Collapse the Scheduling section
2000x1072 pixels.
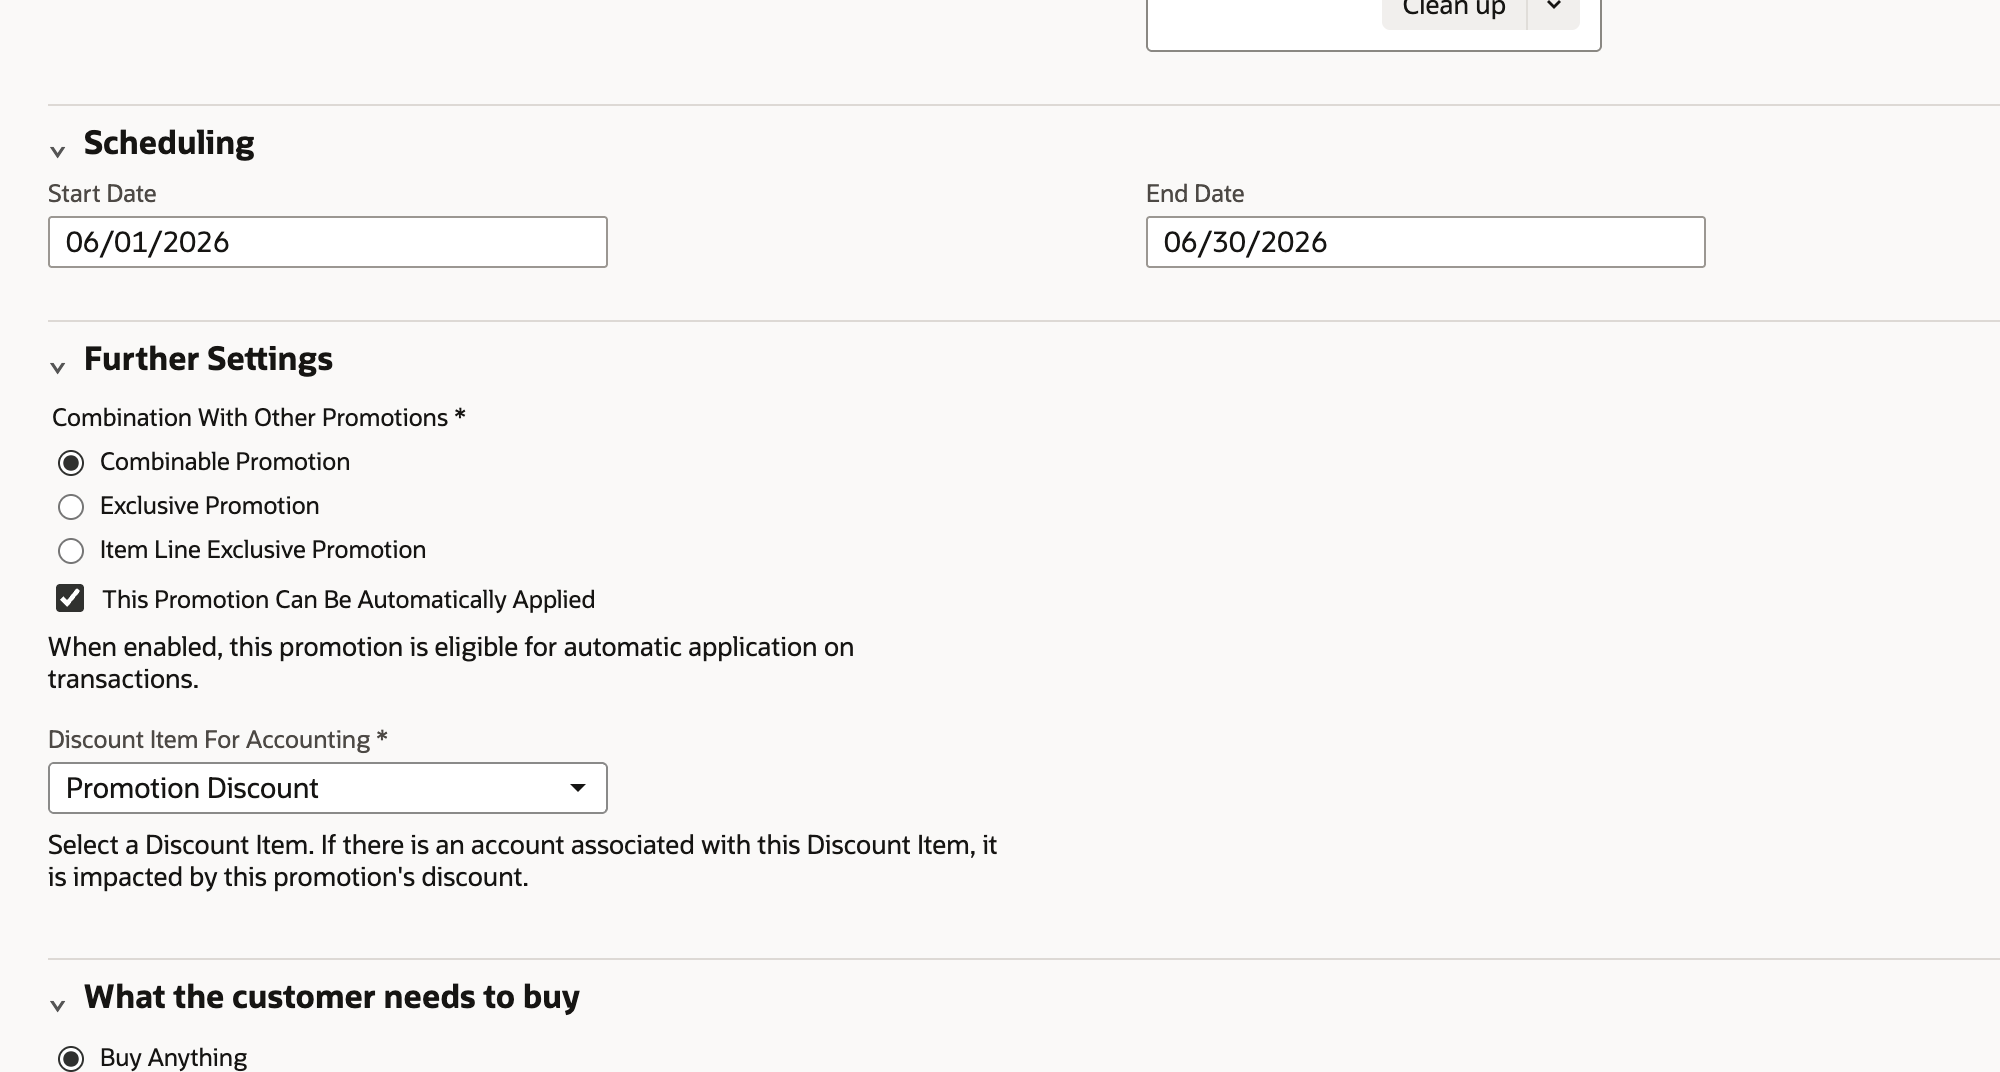[58, 151]
